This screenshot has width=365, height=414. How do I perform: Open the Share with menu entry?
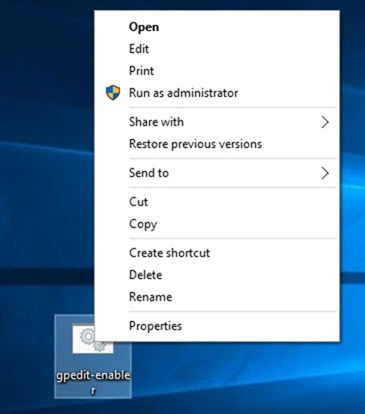(x=217, y=122)
